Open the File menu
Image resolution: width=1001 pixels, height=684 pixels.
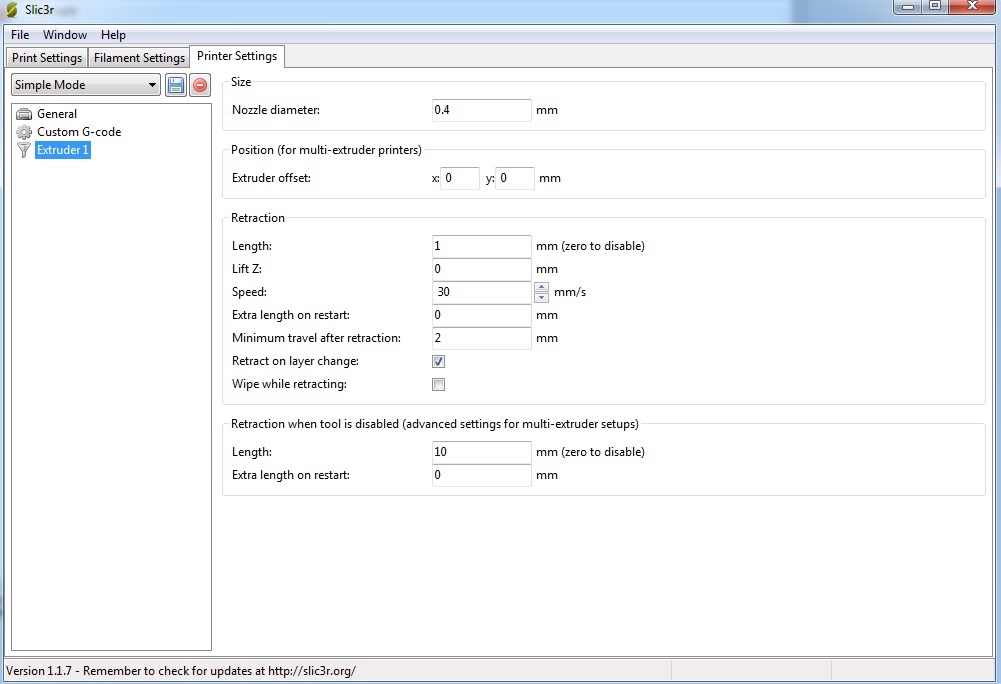[x=20, y=35]
